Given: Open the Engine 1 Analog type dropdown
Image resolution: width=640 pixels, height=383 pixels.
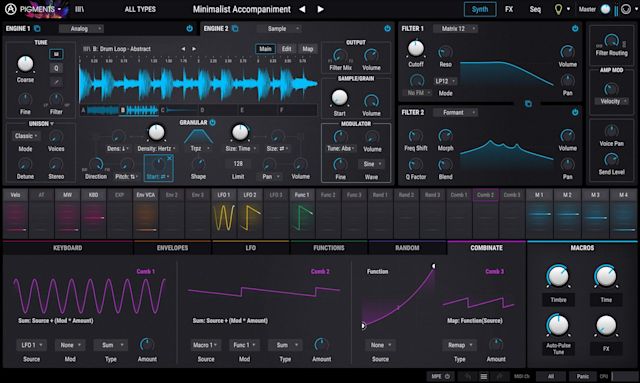Looking at the screenshot, I should (x=81, y=29).
